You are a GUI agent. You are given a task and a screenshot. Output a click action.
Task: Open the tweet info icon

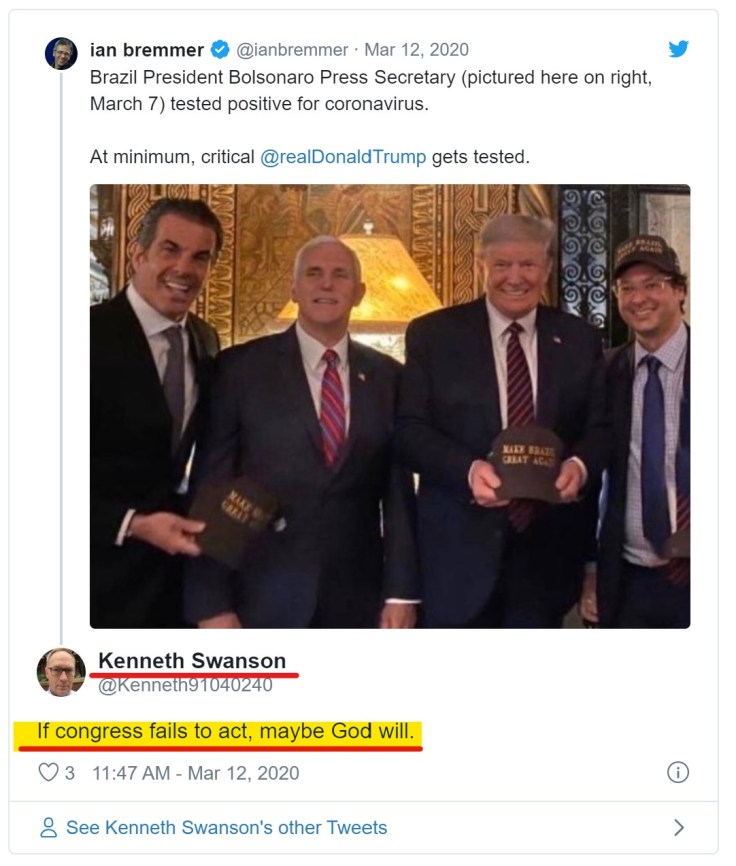[678, 772]
